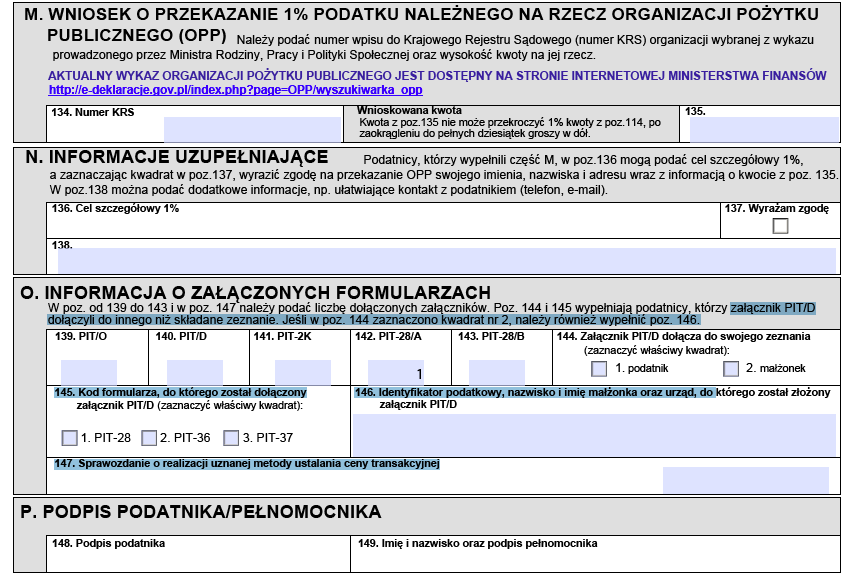
Task: Click the additional information field 138
Action: pos(447,261)
